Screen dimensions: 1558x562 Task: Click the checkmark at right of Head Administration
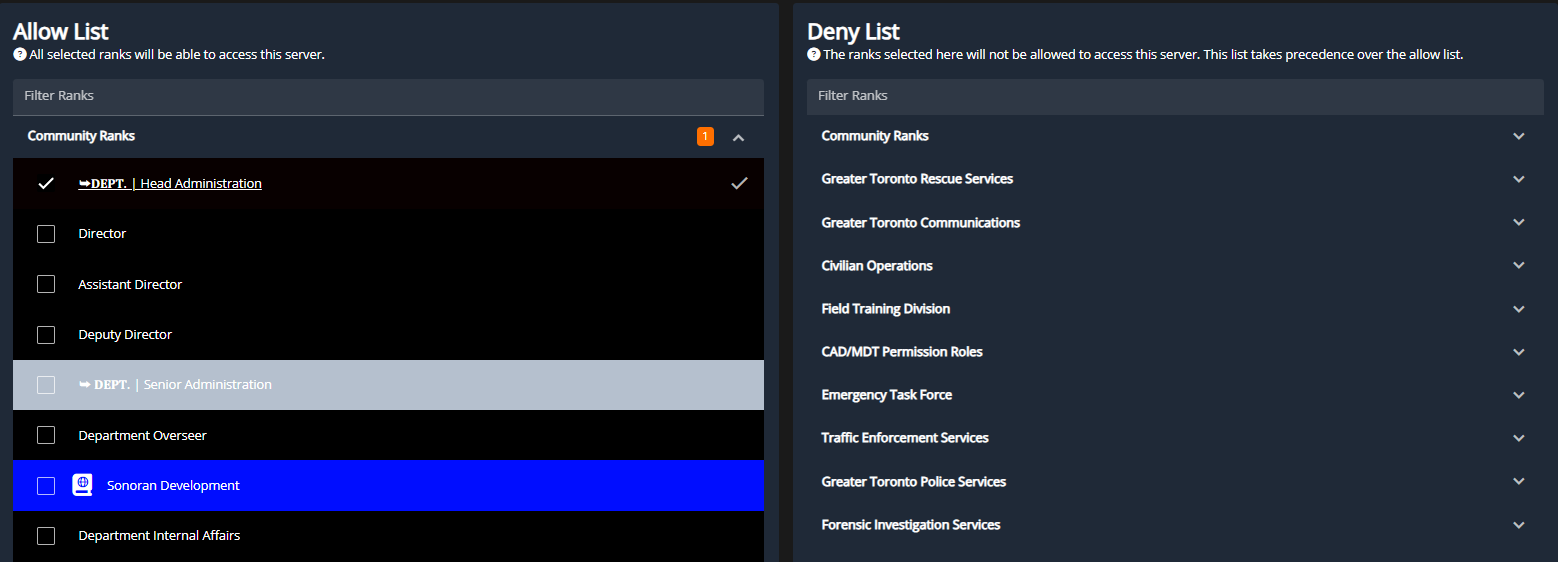pyautogui.click(x=739, y=183)
